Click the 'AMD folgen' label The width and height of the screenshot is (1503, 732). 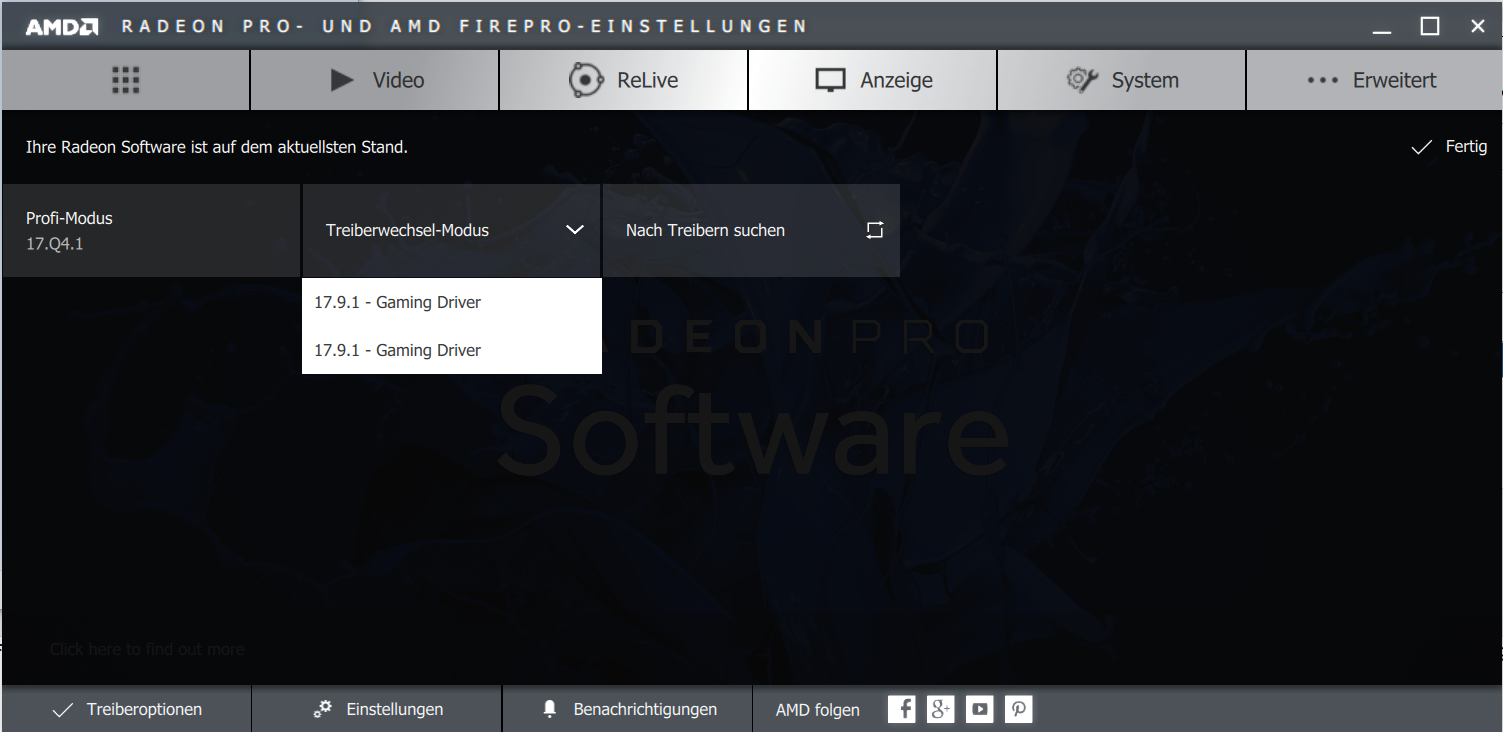point(817,710)
